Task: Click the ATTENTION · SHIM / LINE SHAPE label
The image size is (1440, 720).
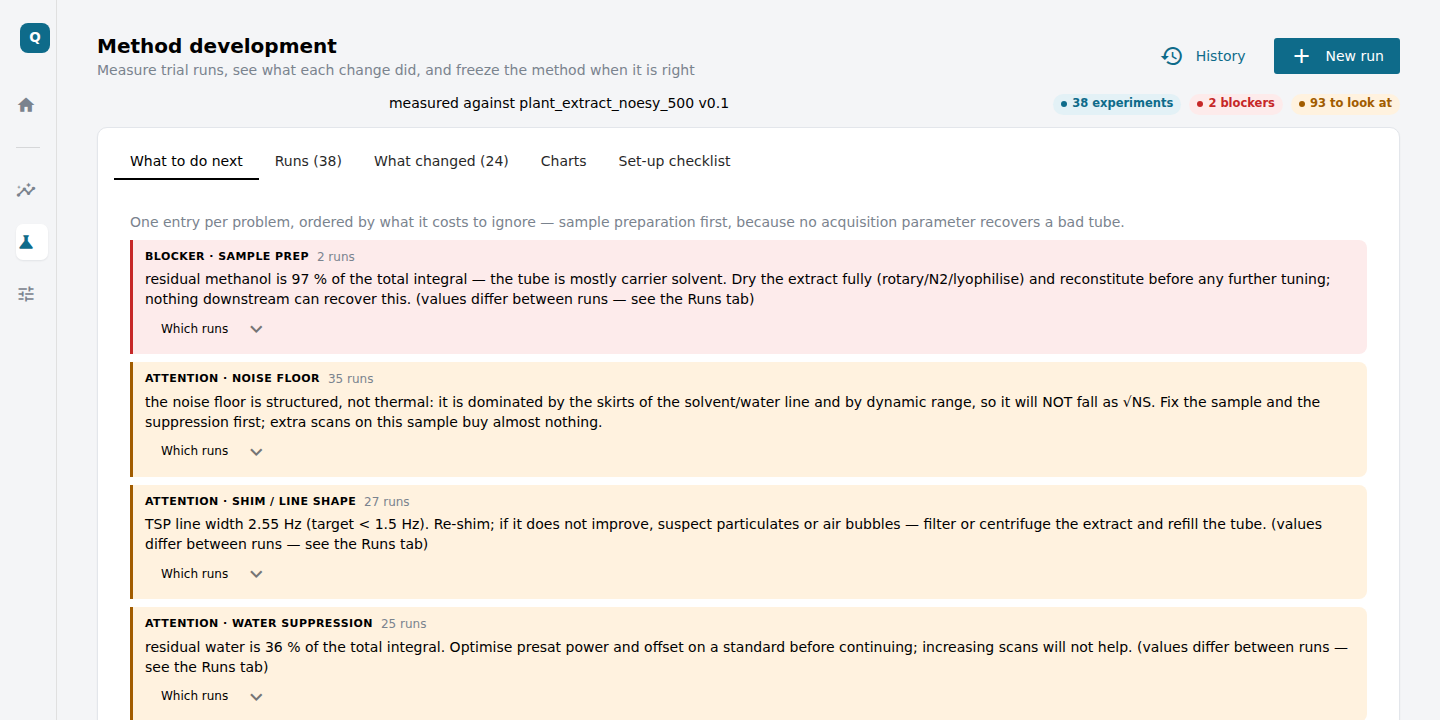Action: coord(250,501)
